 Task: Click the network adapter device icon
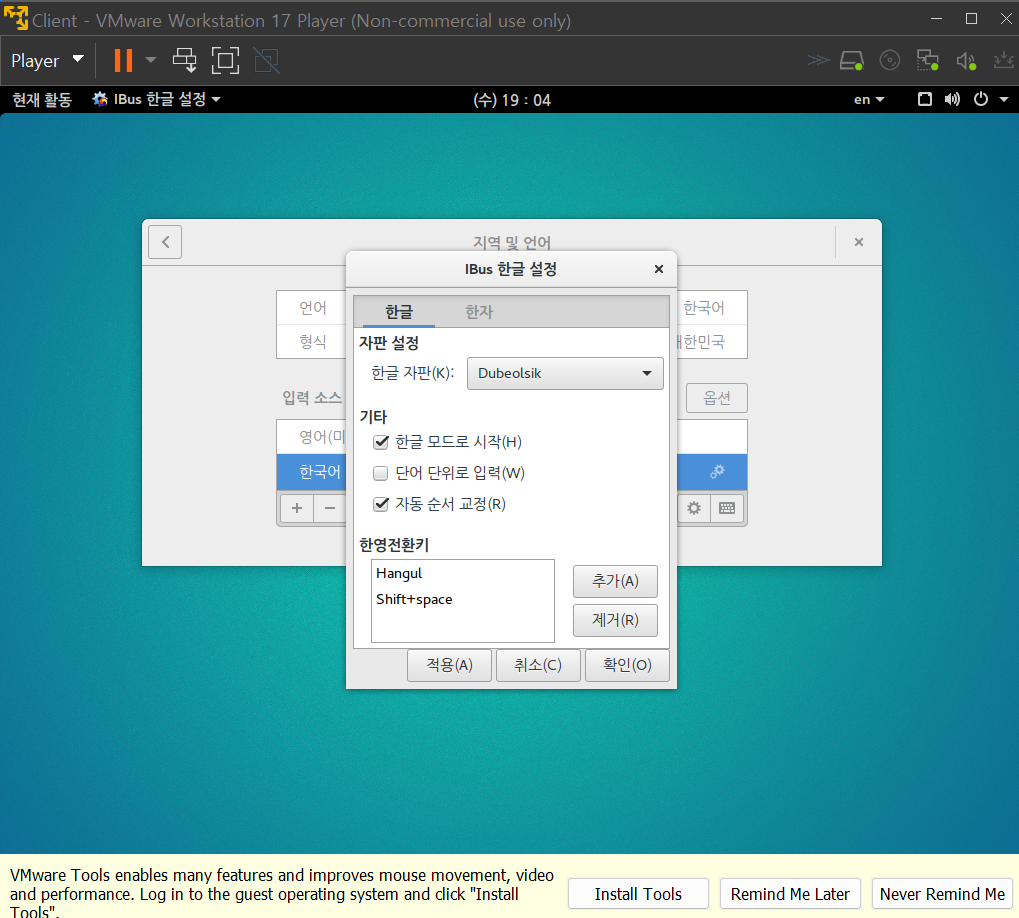927,60
